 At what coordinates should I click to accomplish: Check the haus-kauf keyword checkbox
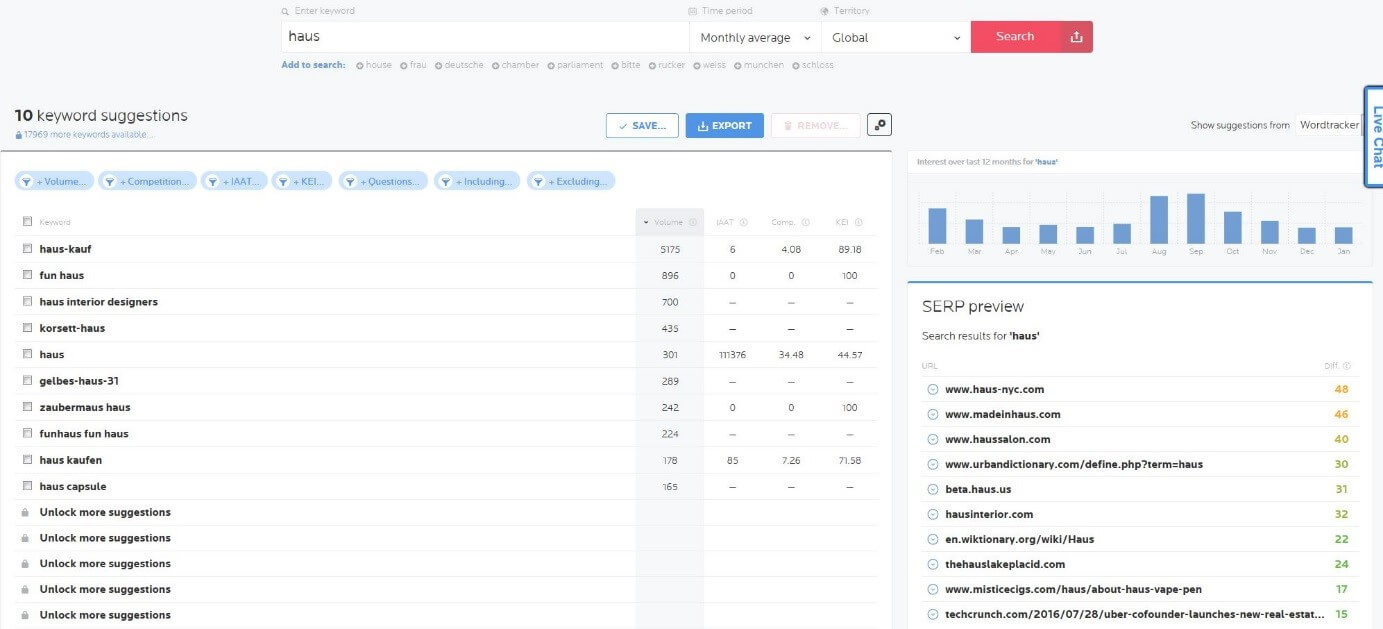(x=27, y=248)
